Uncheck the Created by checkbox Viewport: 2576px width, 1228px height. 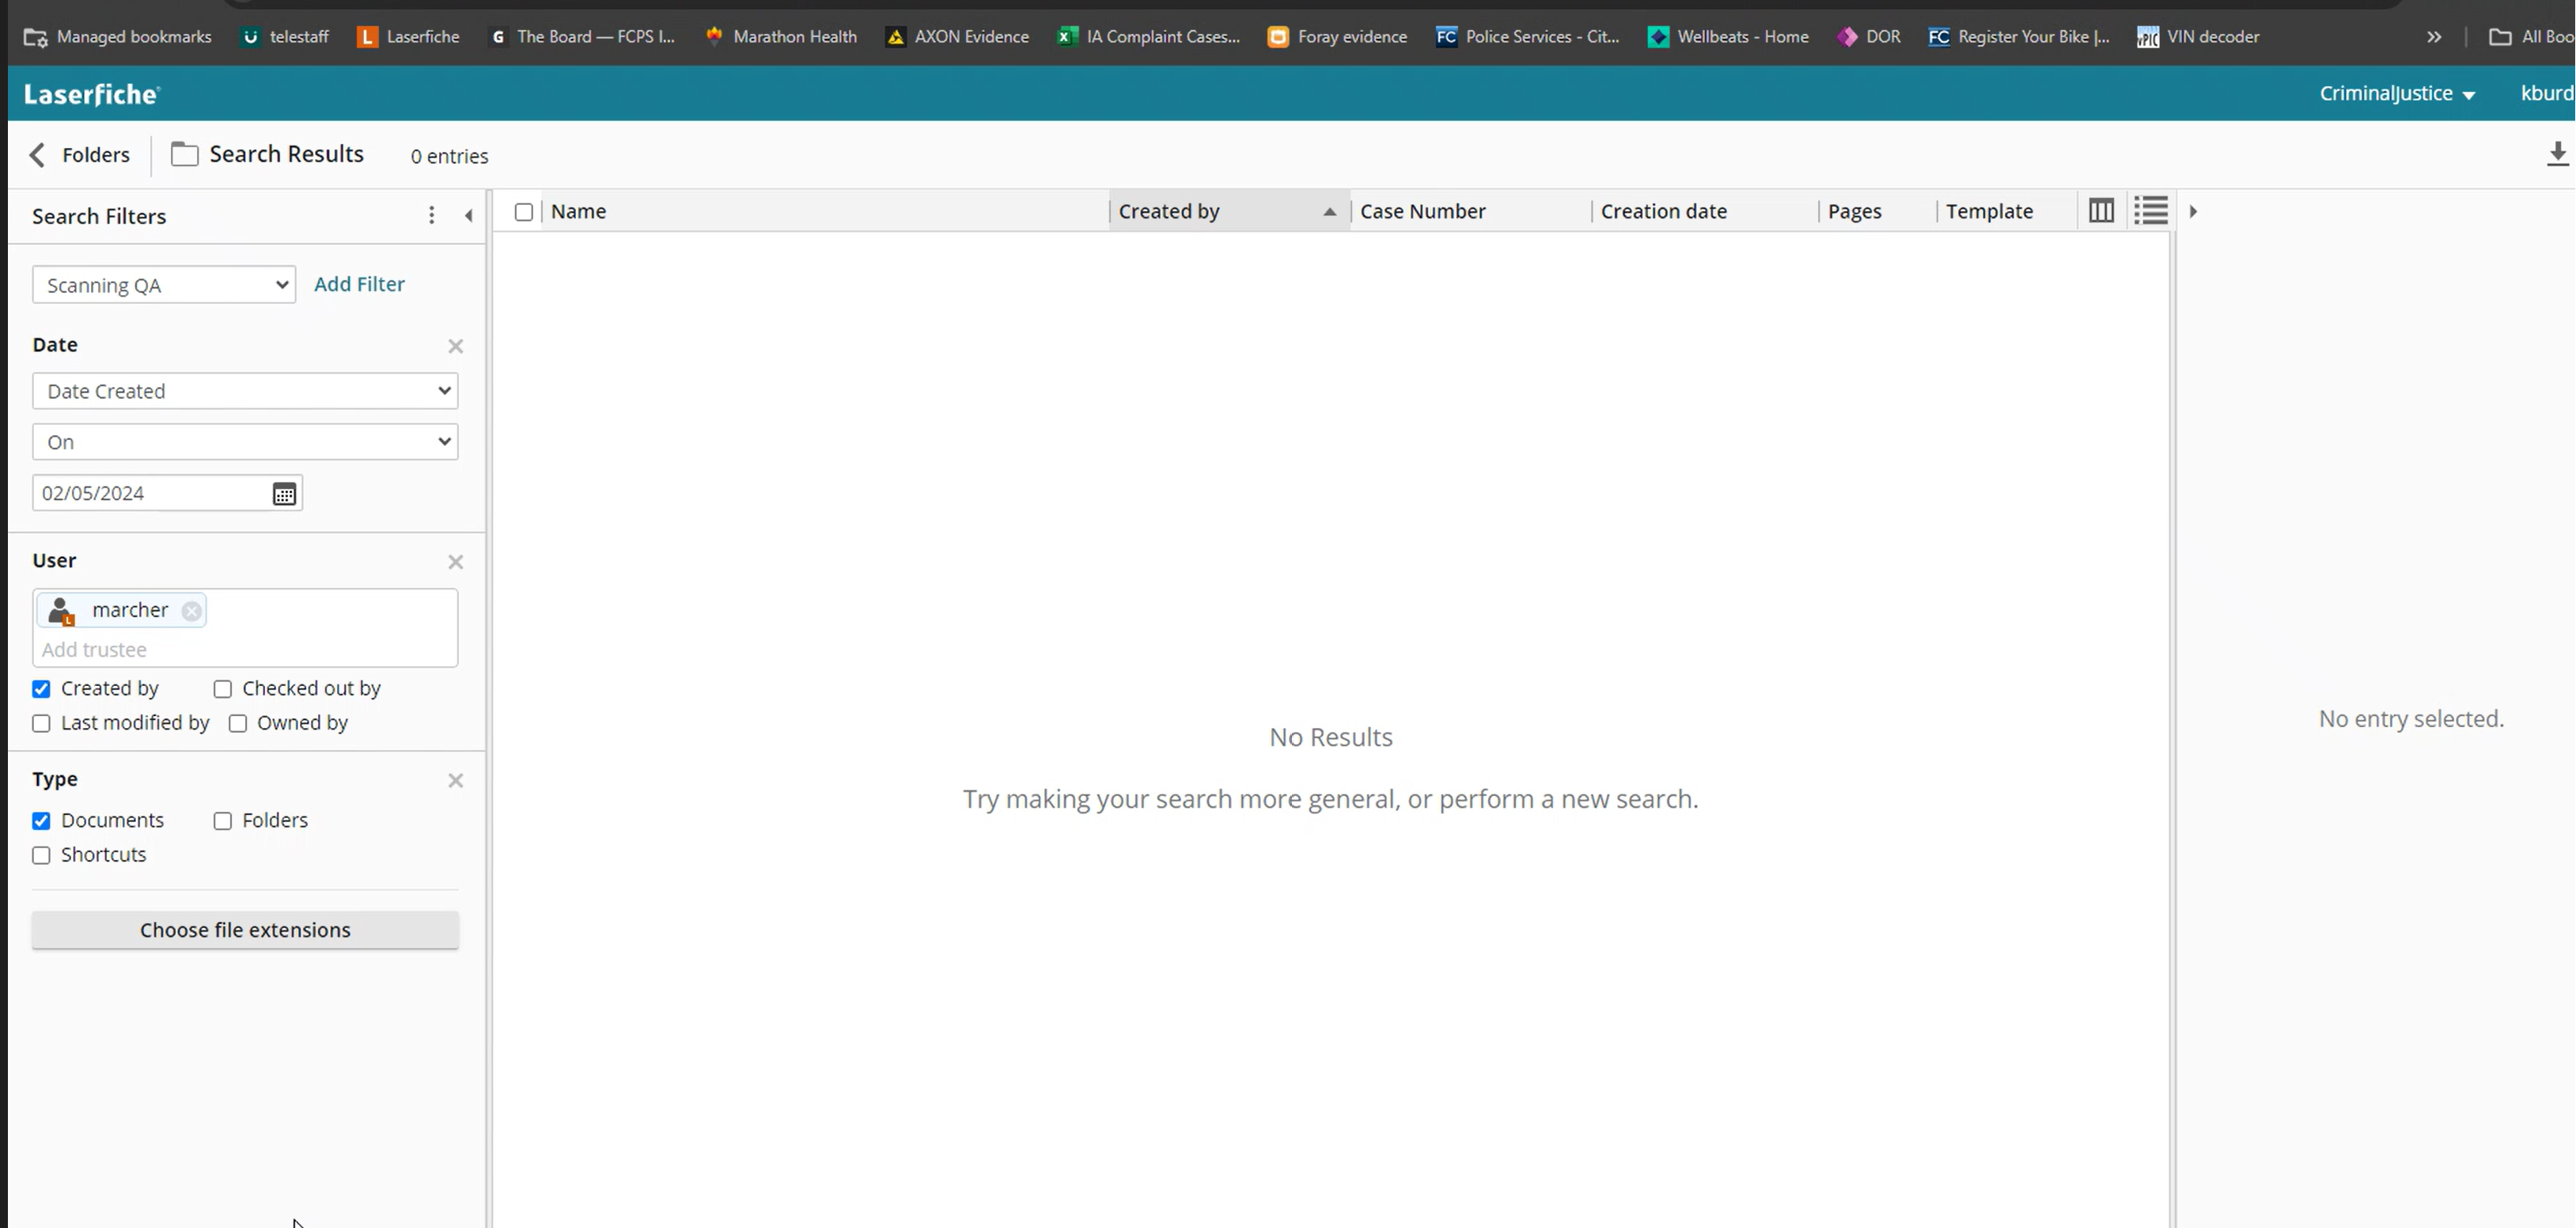[41, 689]
